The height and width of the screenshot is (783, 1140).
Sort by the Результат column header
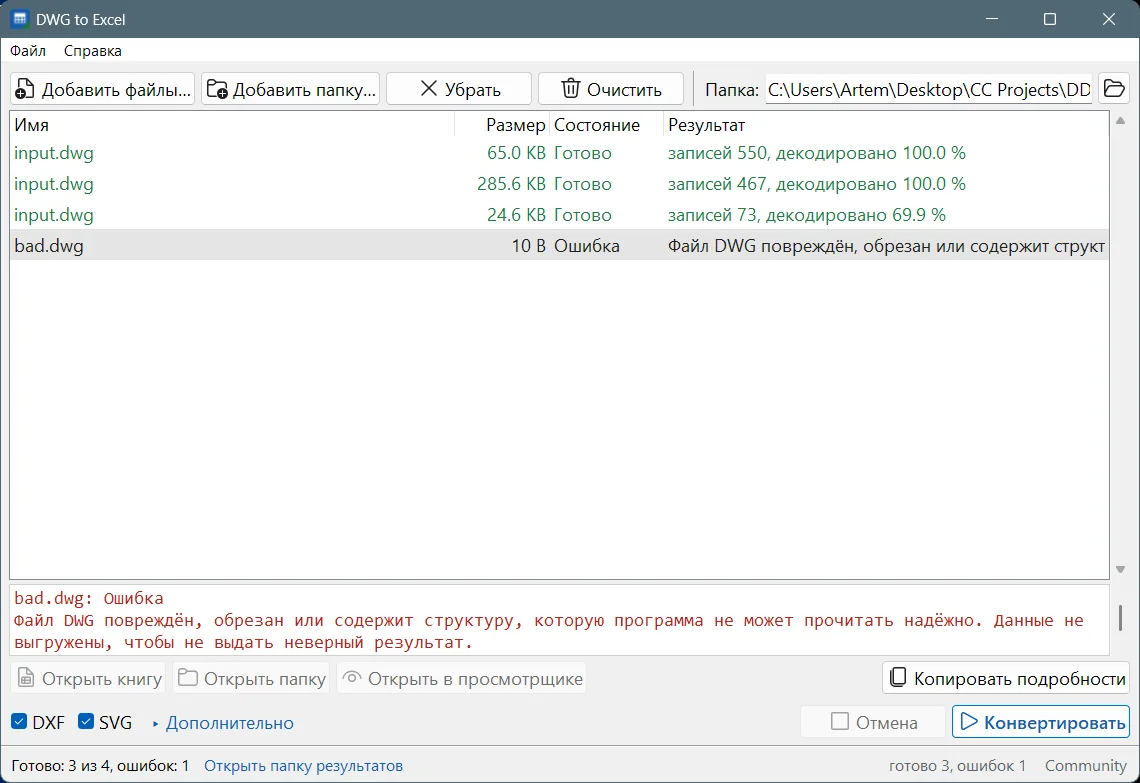tap(886, 125)
